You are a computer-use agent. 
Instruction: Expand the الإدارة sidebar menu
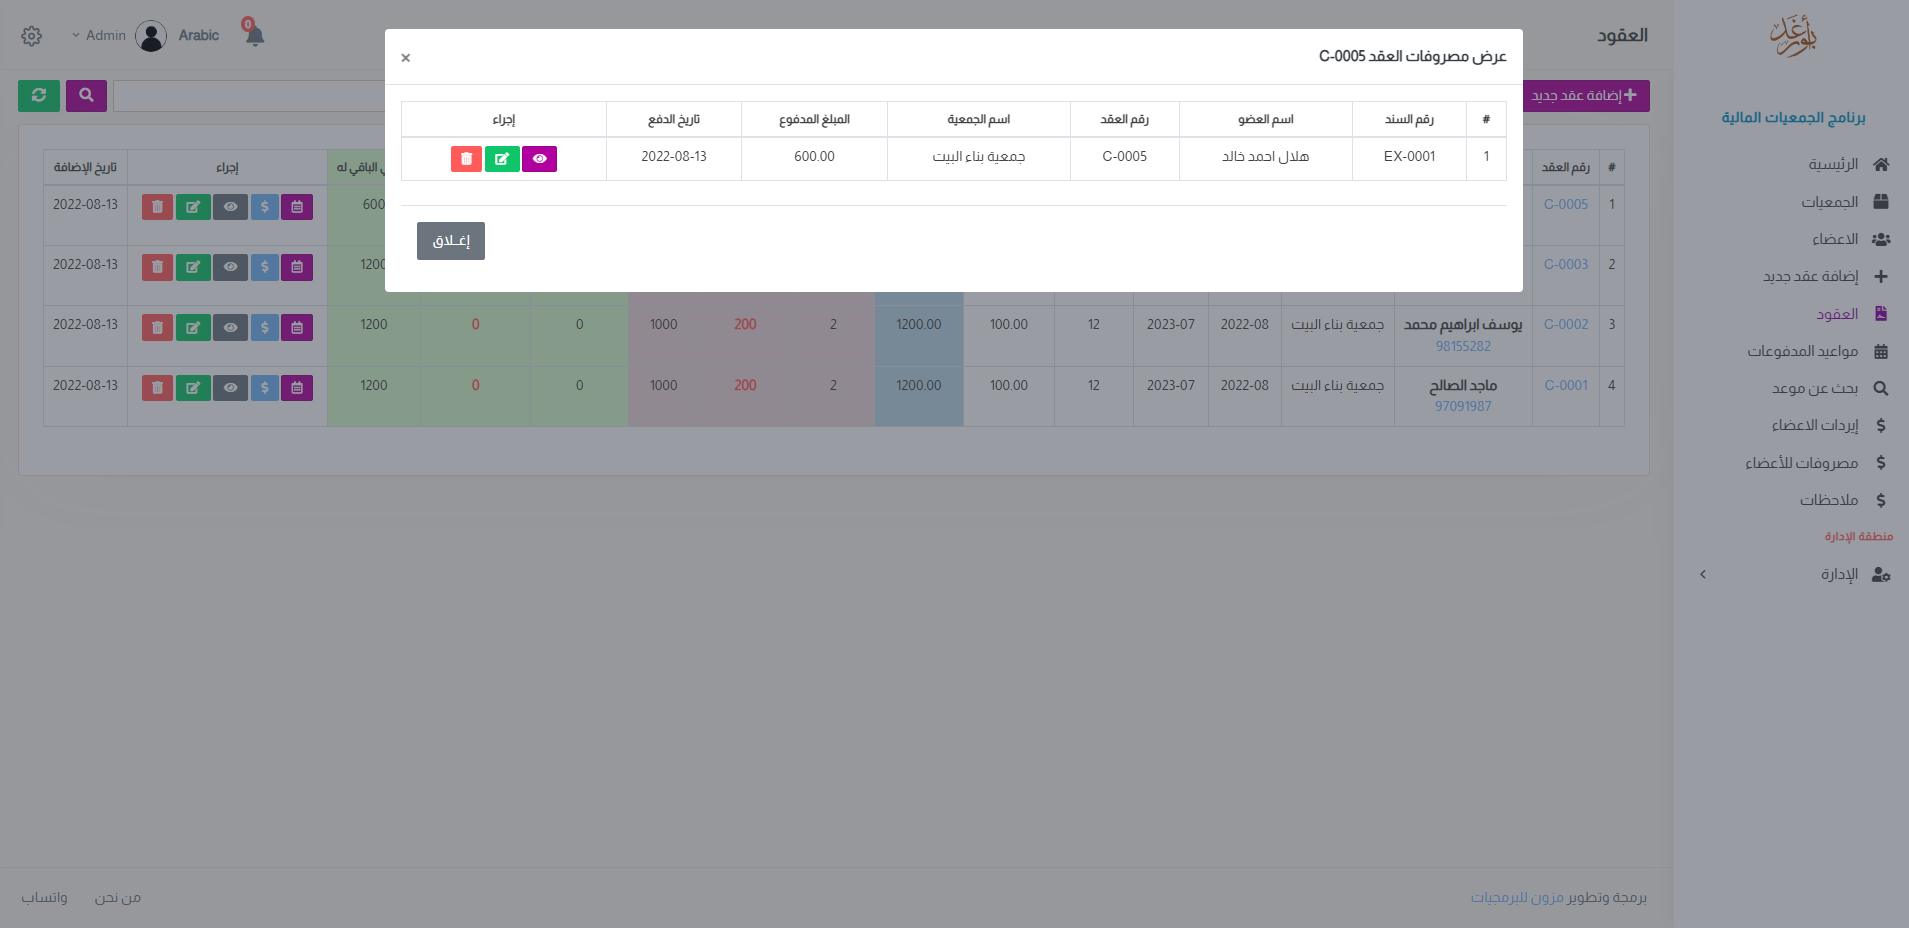(1838, 574)
